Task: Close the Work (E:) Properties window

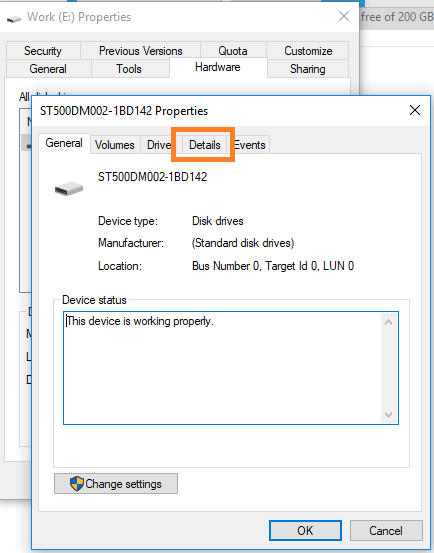Action: point(344,16)
